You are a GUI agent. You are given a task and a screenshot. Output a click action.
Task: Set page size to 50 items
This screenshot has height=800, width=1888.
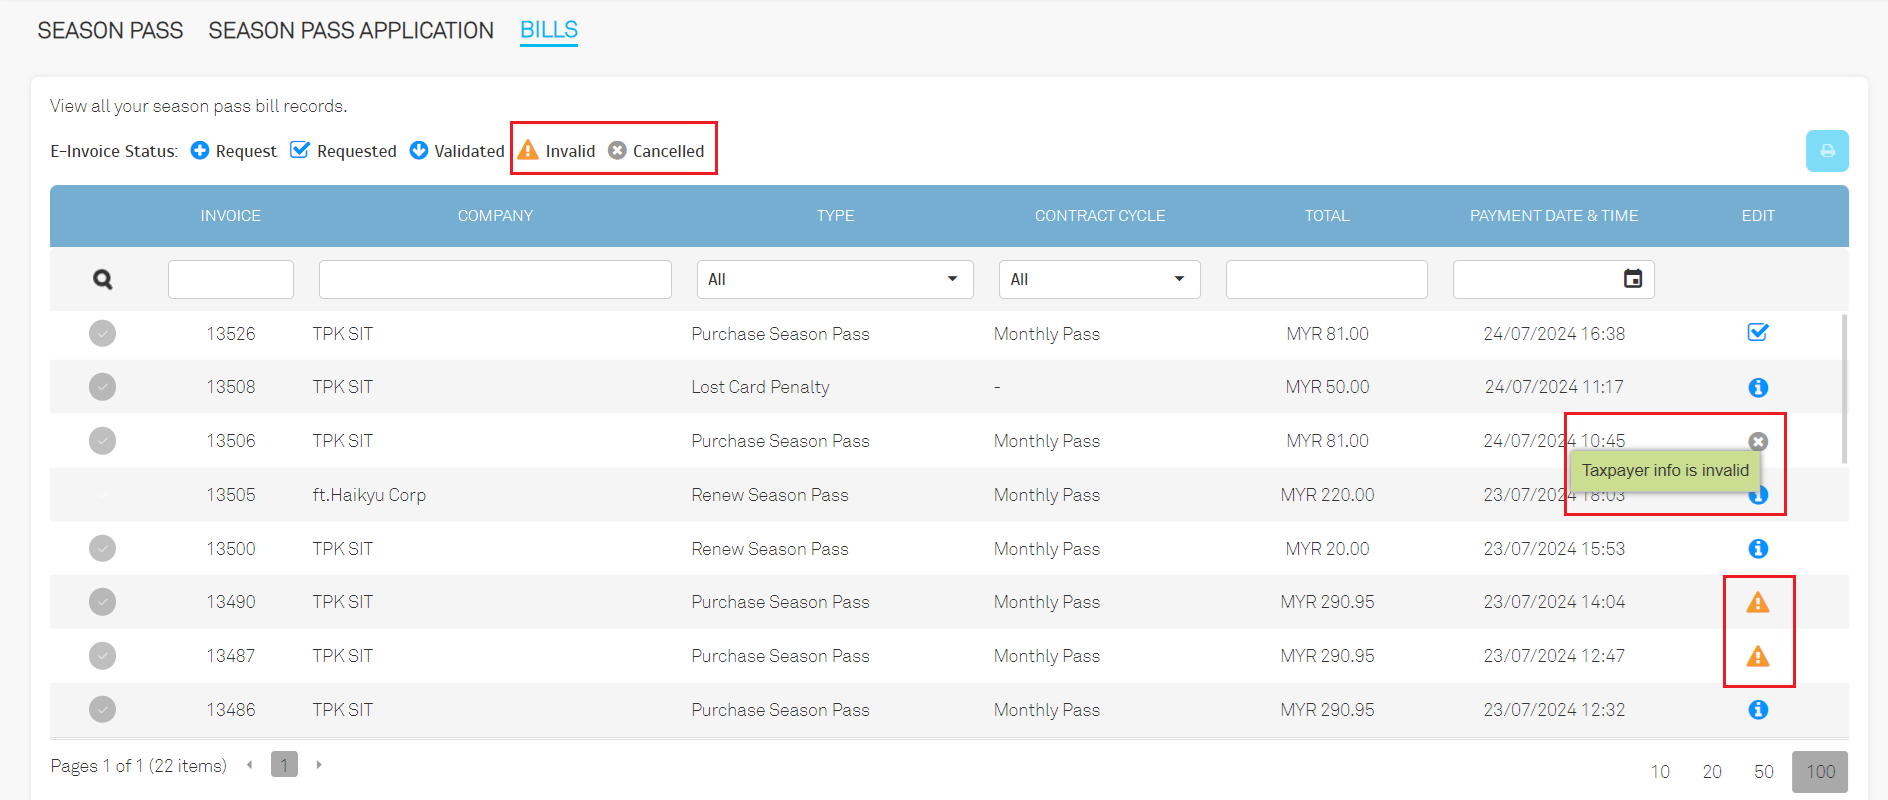tap(1763, 772)
